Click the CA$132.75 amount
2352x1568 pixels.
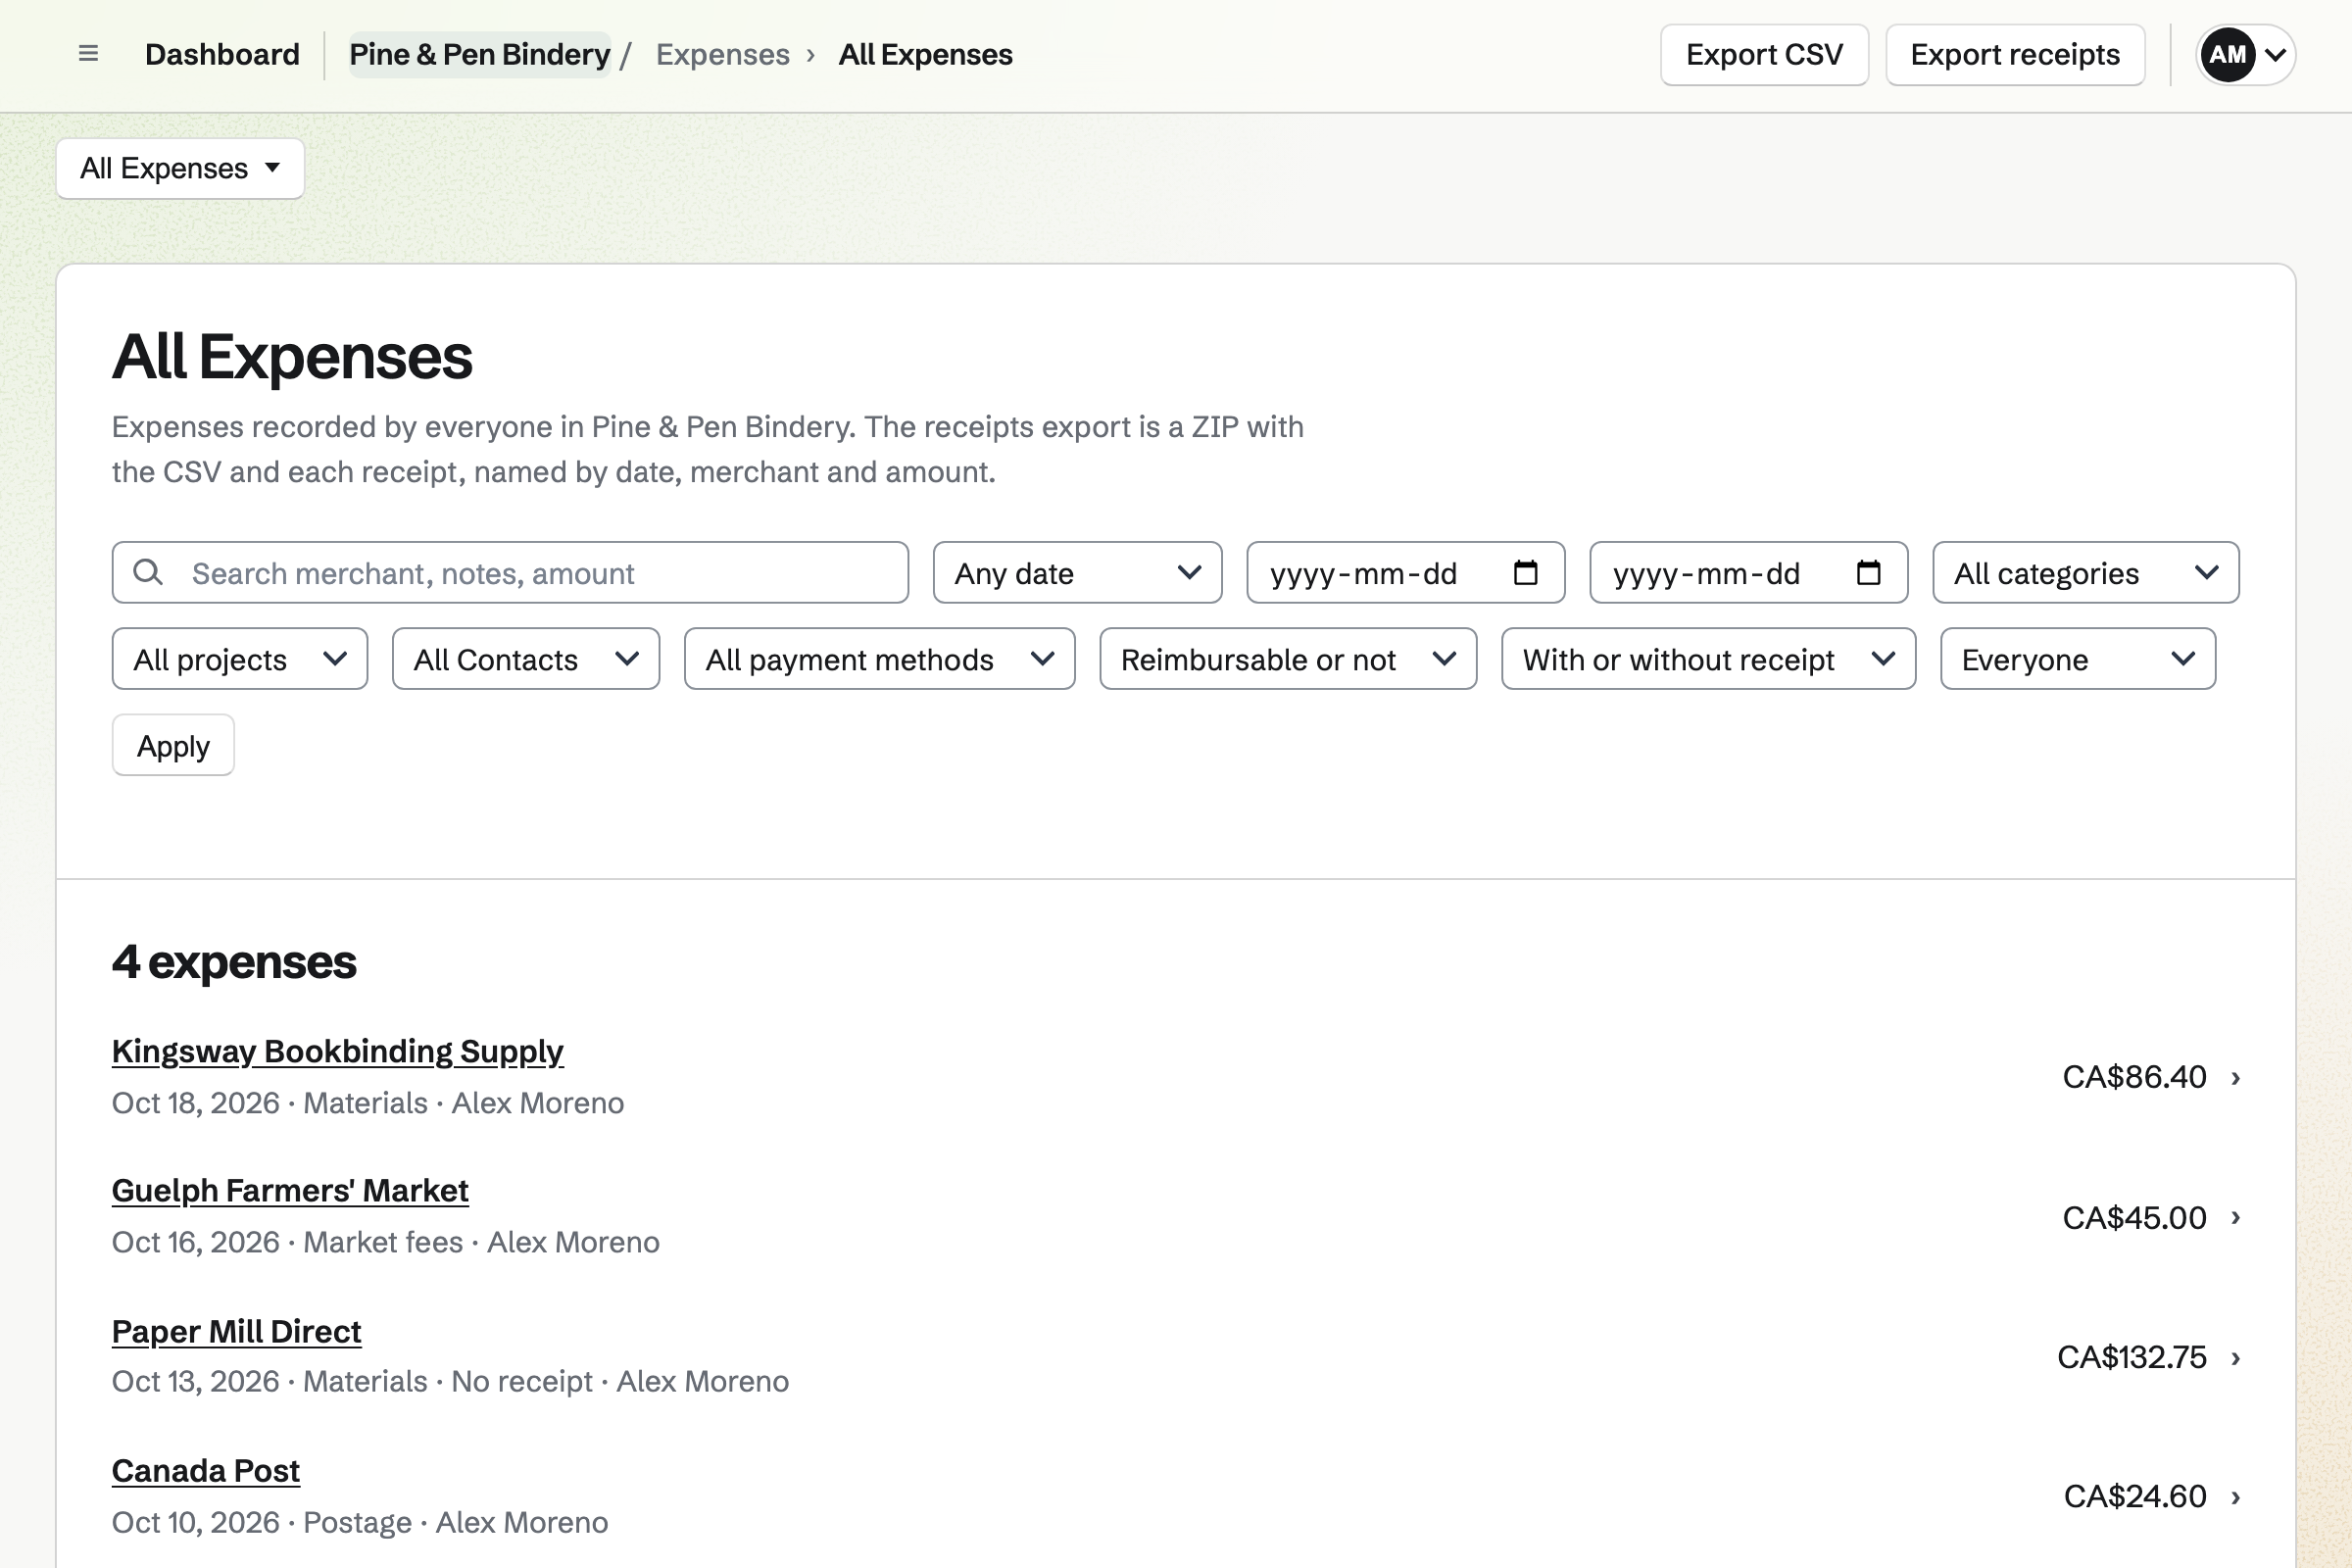[x=2131, y=1357]
